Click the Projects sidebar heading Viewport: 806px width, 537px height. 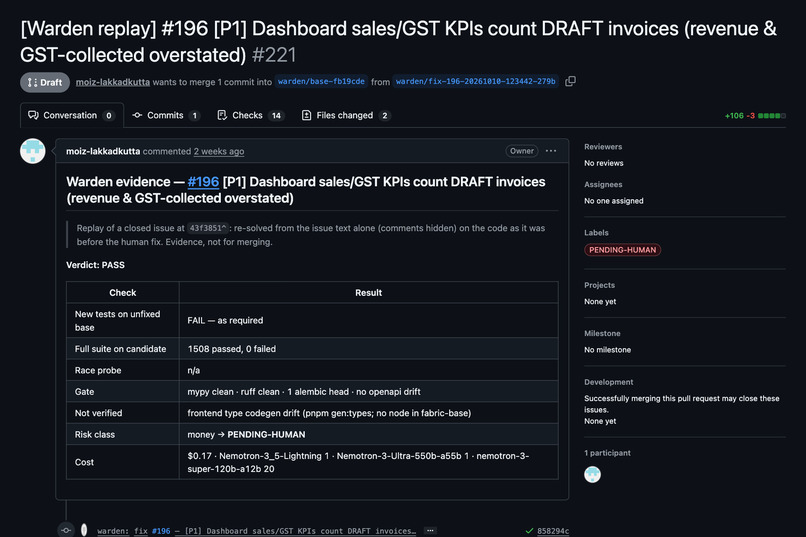[599, 285]
